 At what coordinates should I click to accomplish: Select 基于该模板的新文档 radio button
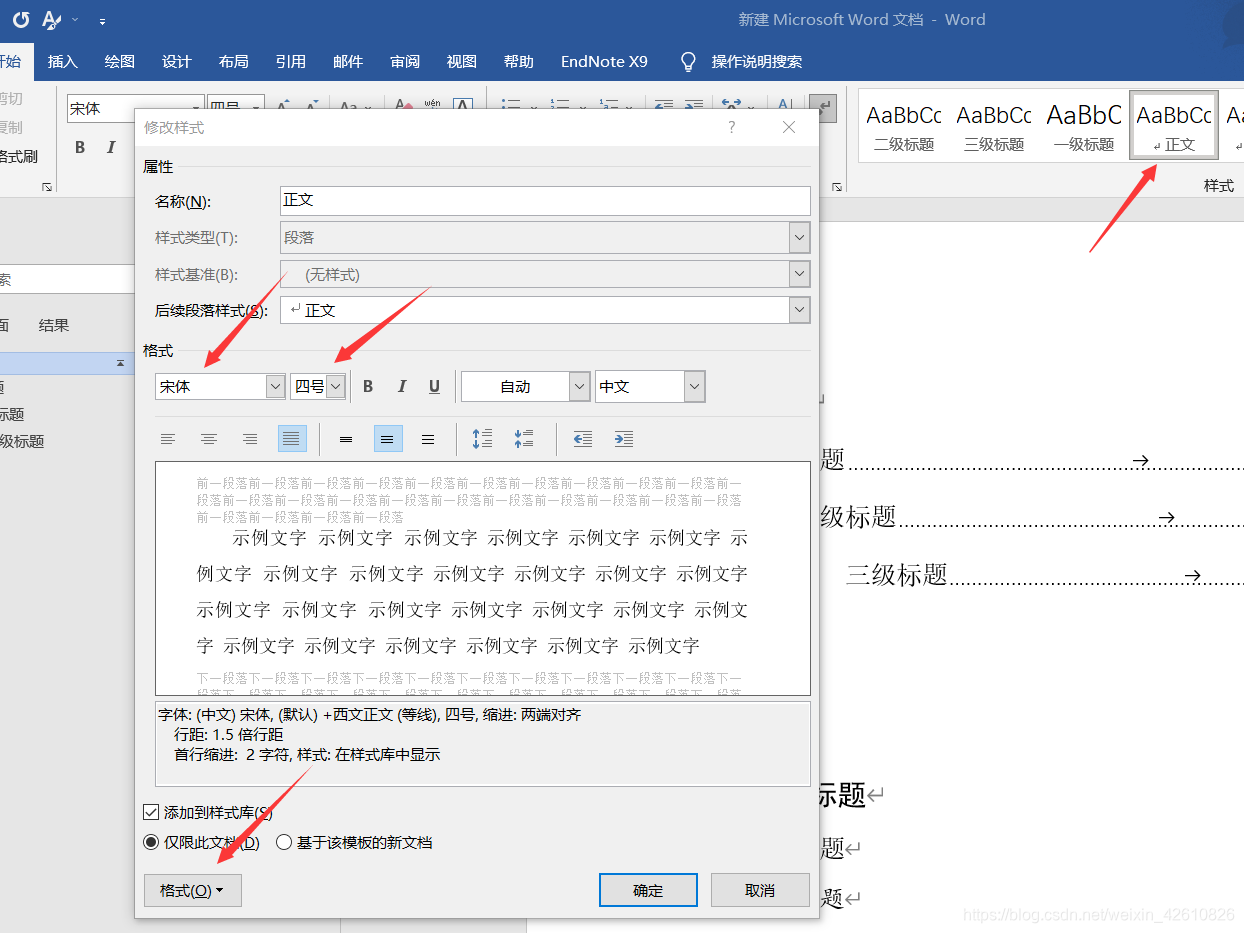click(284, 842)
